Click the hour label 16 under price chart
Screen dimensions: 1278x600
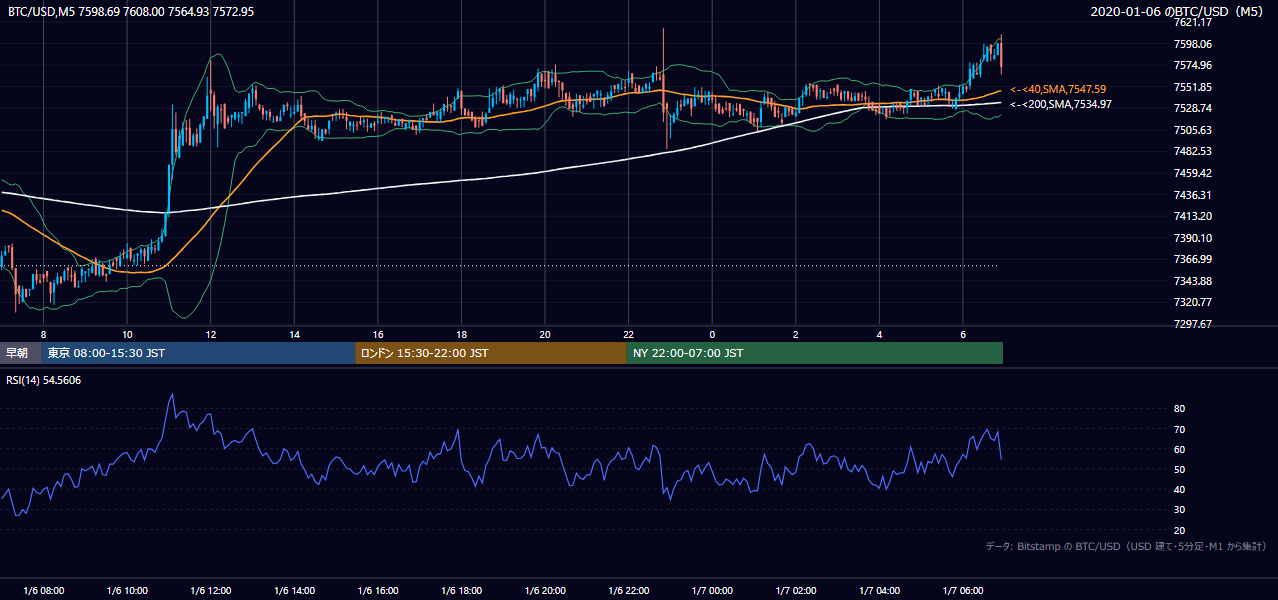378,334
